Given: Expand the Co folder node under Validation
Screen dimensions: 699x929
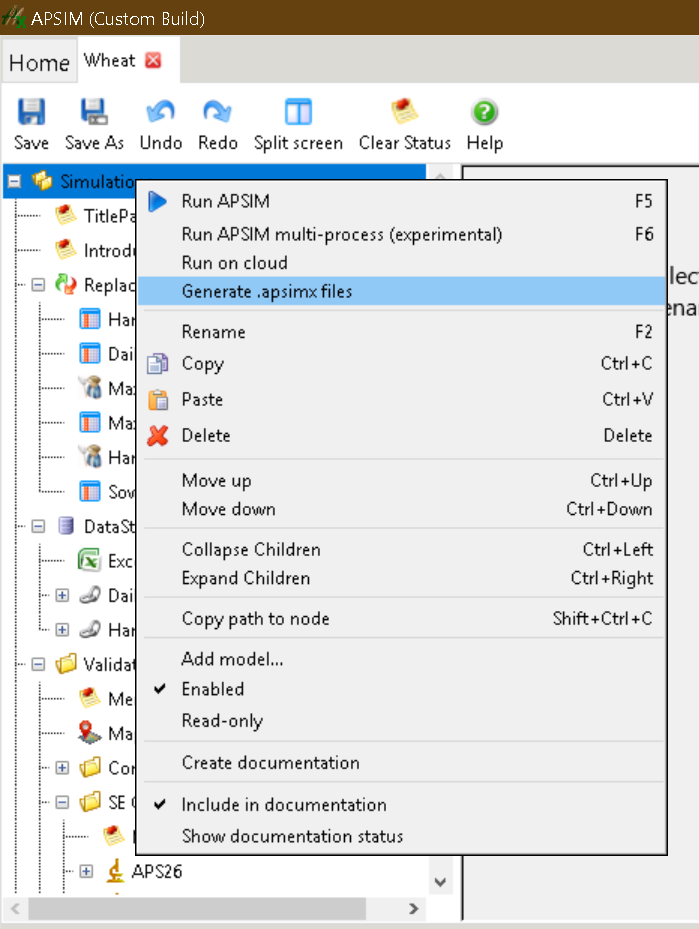Looking at the screenshot, I should click(x=62, y=768).
